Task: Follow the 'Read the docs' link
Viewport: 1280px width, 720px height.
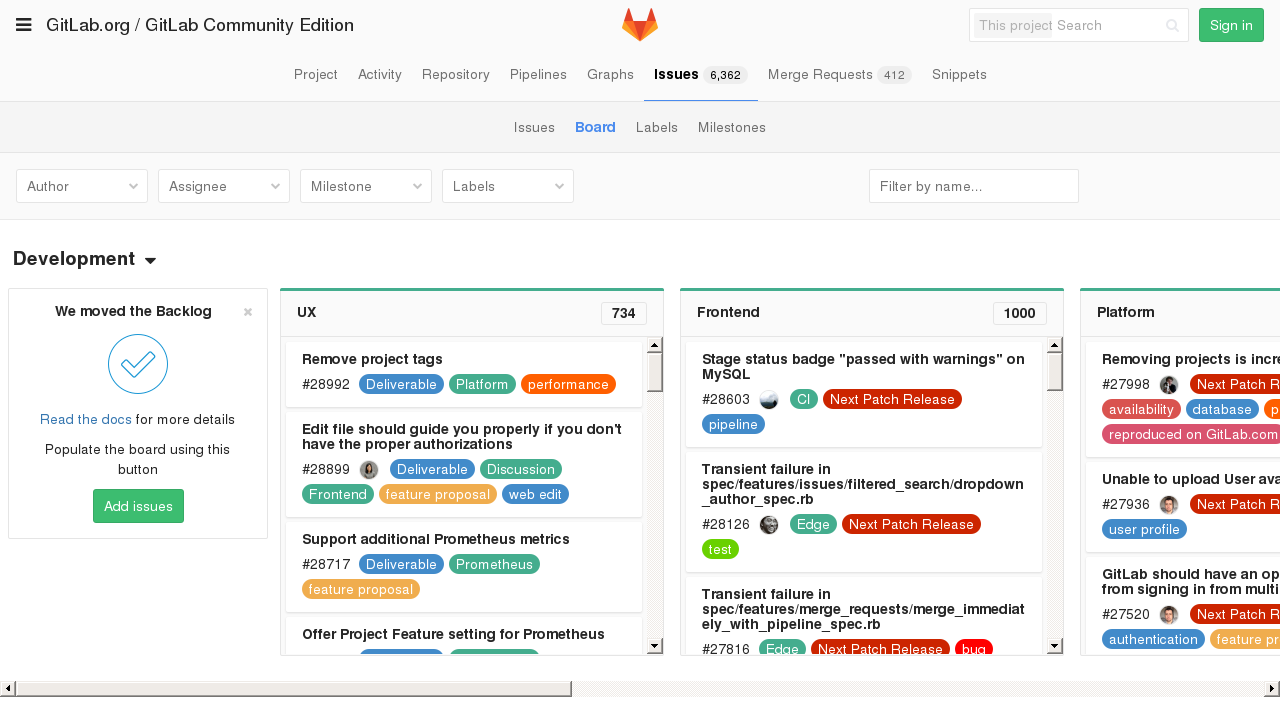Action: 86,420
